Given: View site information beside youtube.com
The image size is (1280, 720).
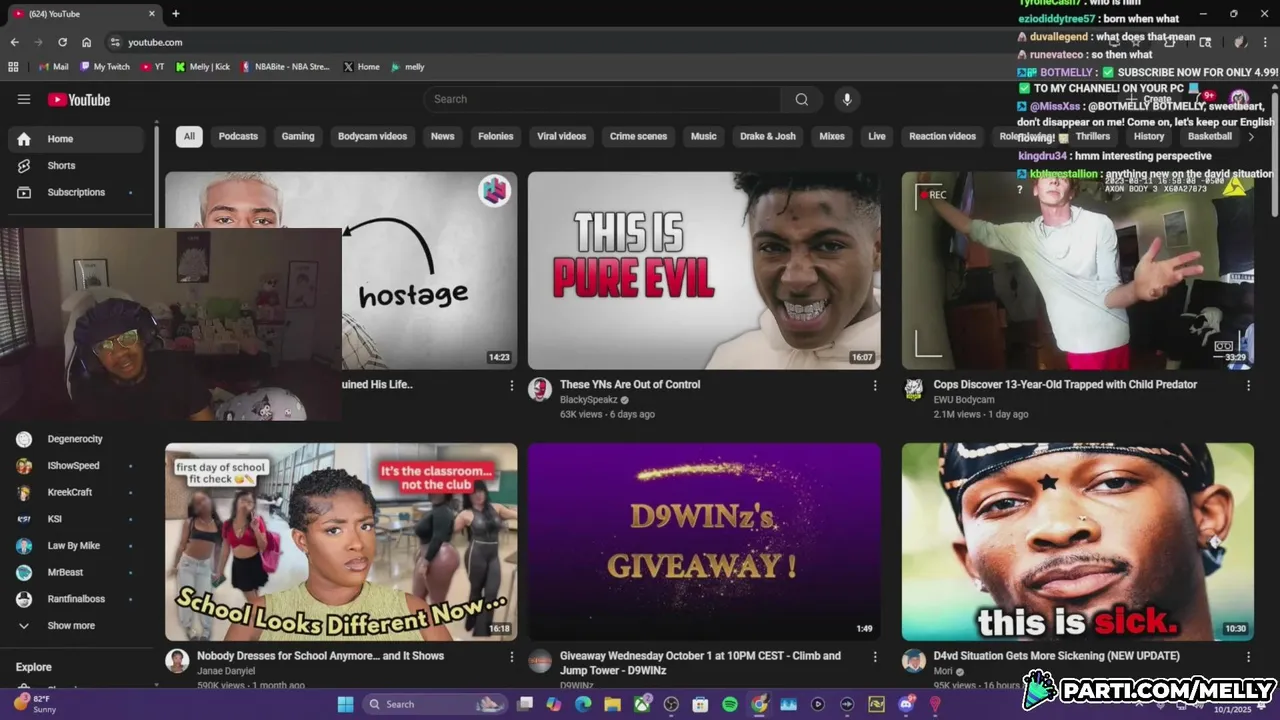Looking at the screenshot, I should click(115, 42).
